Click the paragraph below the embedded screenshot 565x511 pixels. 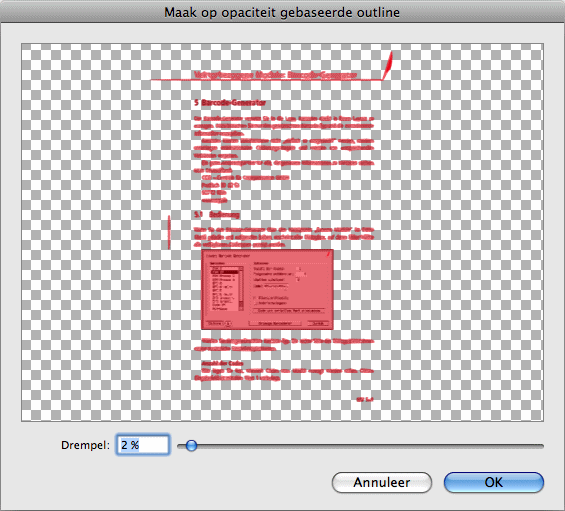click(284, 345)
